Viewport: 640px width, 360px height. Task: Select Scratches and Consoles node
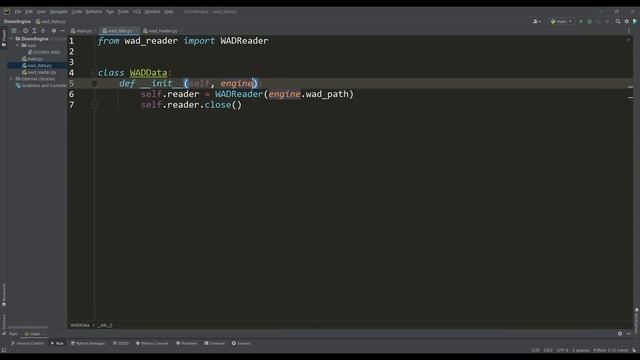coord(41,86)
